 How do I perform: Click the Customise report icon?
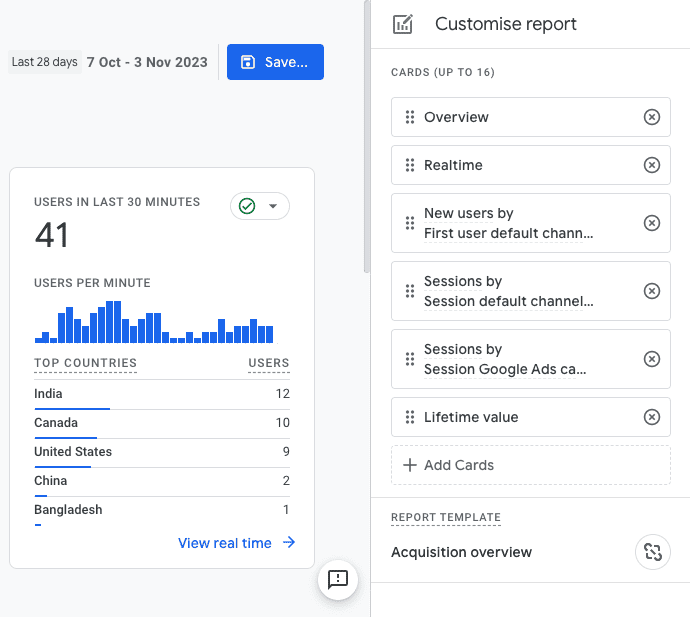(x=403, y=24)
